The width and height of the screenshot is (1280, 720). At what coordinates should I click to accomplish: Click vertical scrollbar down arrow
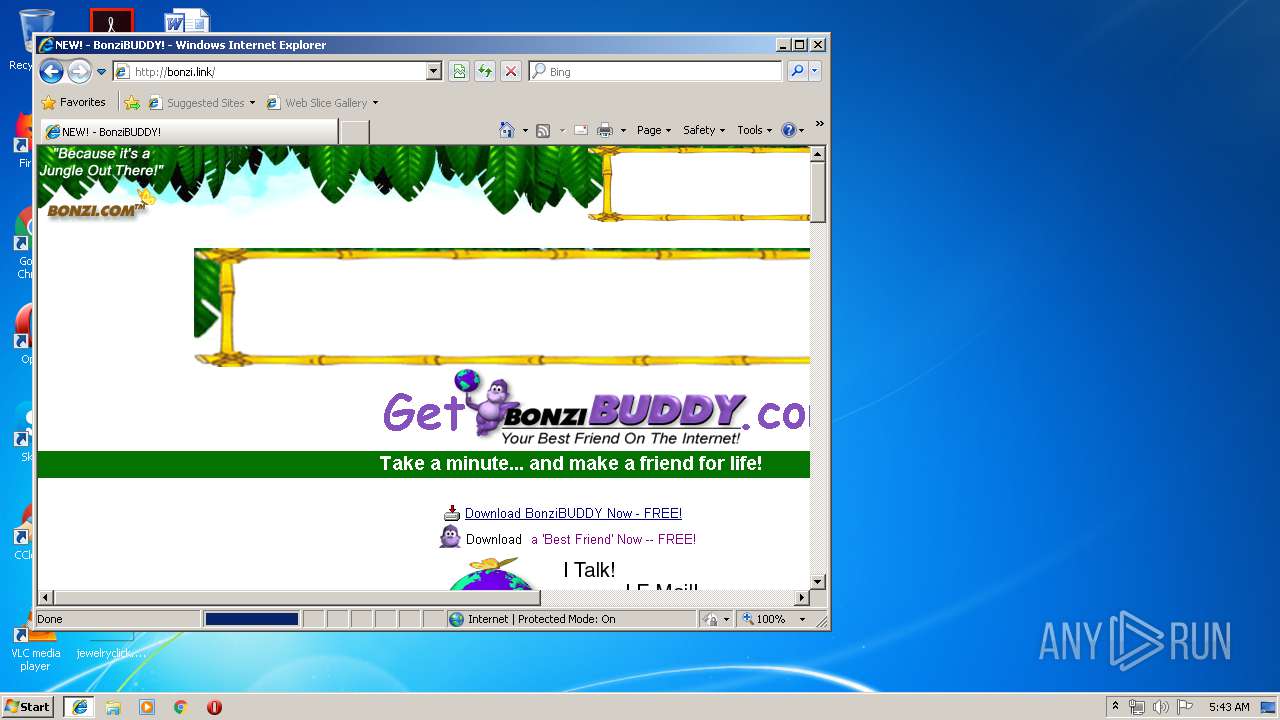[x=818, y=581]
